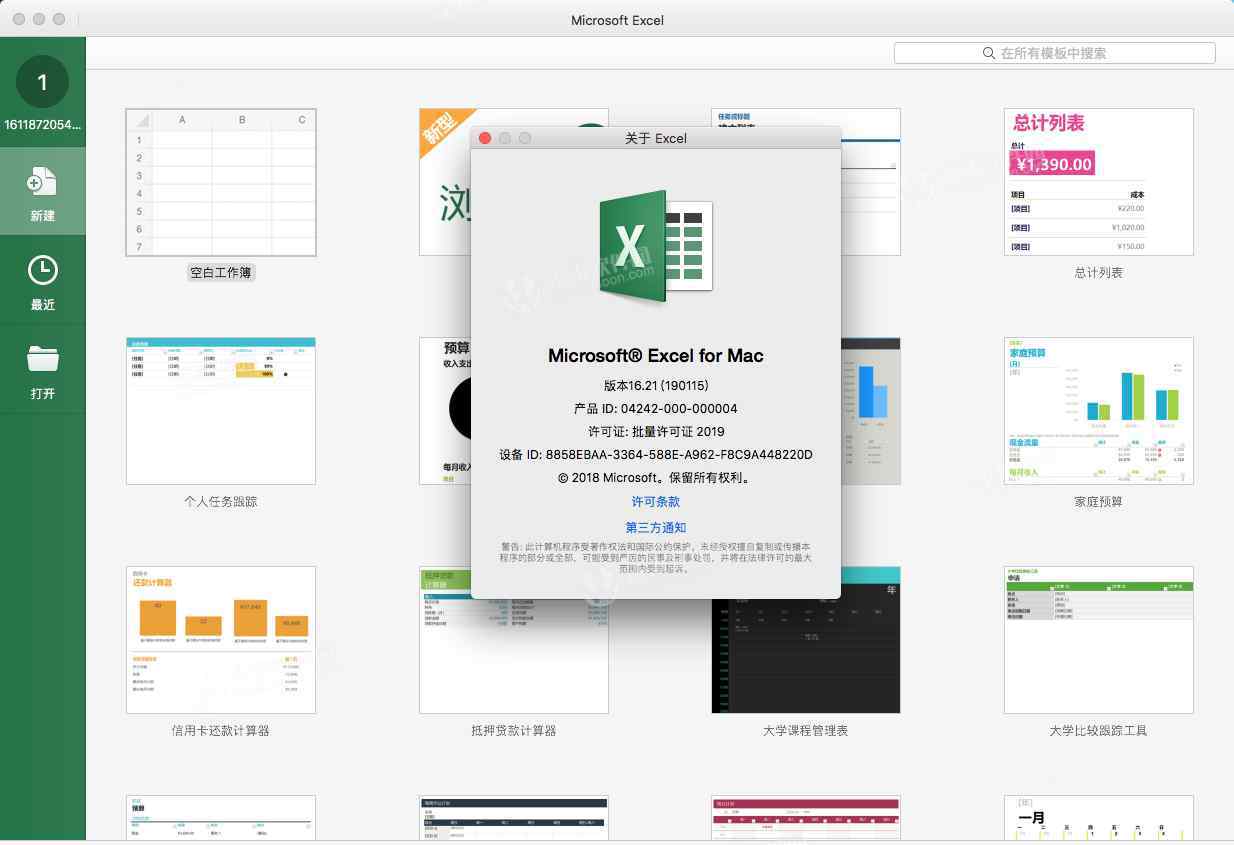This screenshot has width=1234, height=845.
Task: Select the 家庭预算 template thumbnail
Action: click(1099, 411)
